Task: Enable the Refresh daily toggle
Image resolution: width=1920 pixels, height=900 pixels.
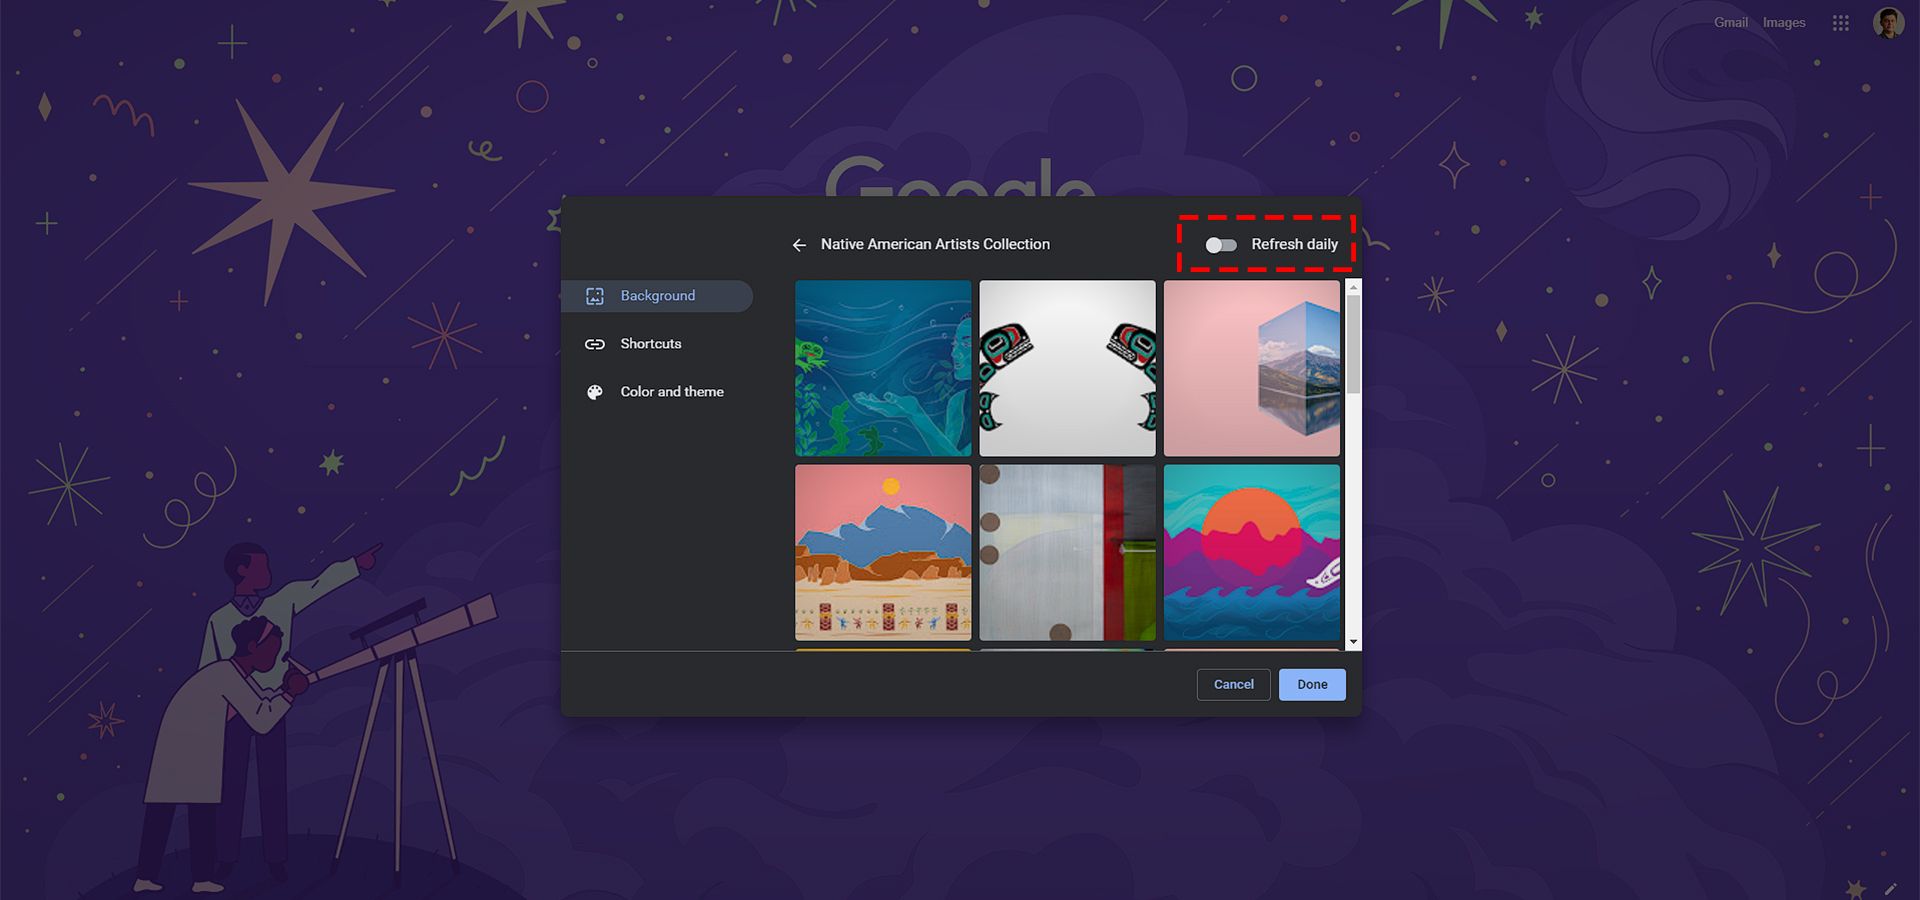Action: coord(1221,245)
